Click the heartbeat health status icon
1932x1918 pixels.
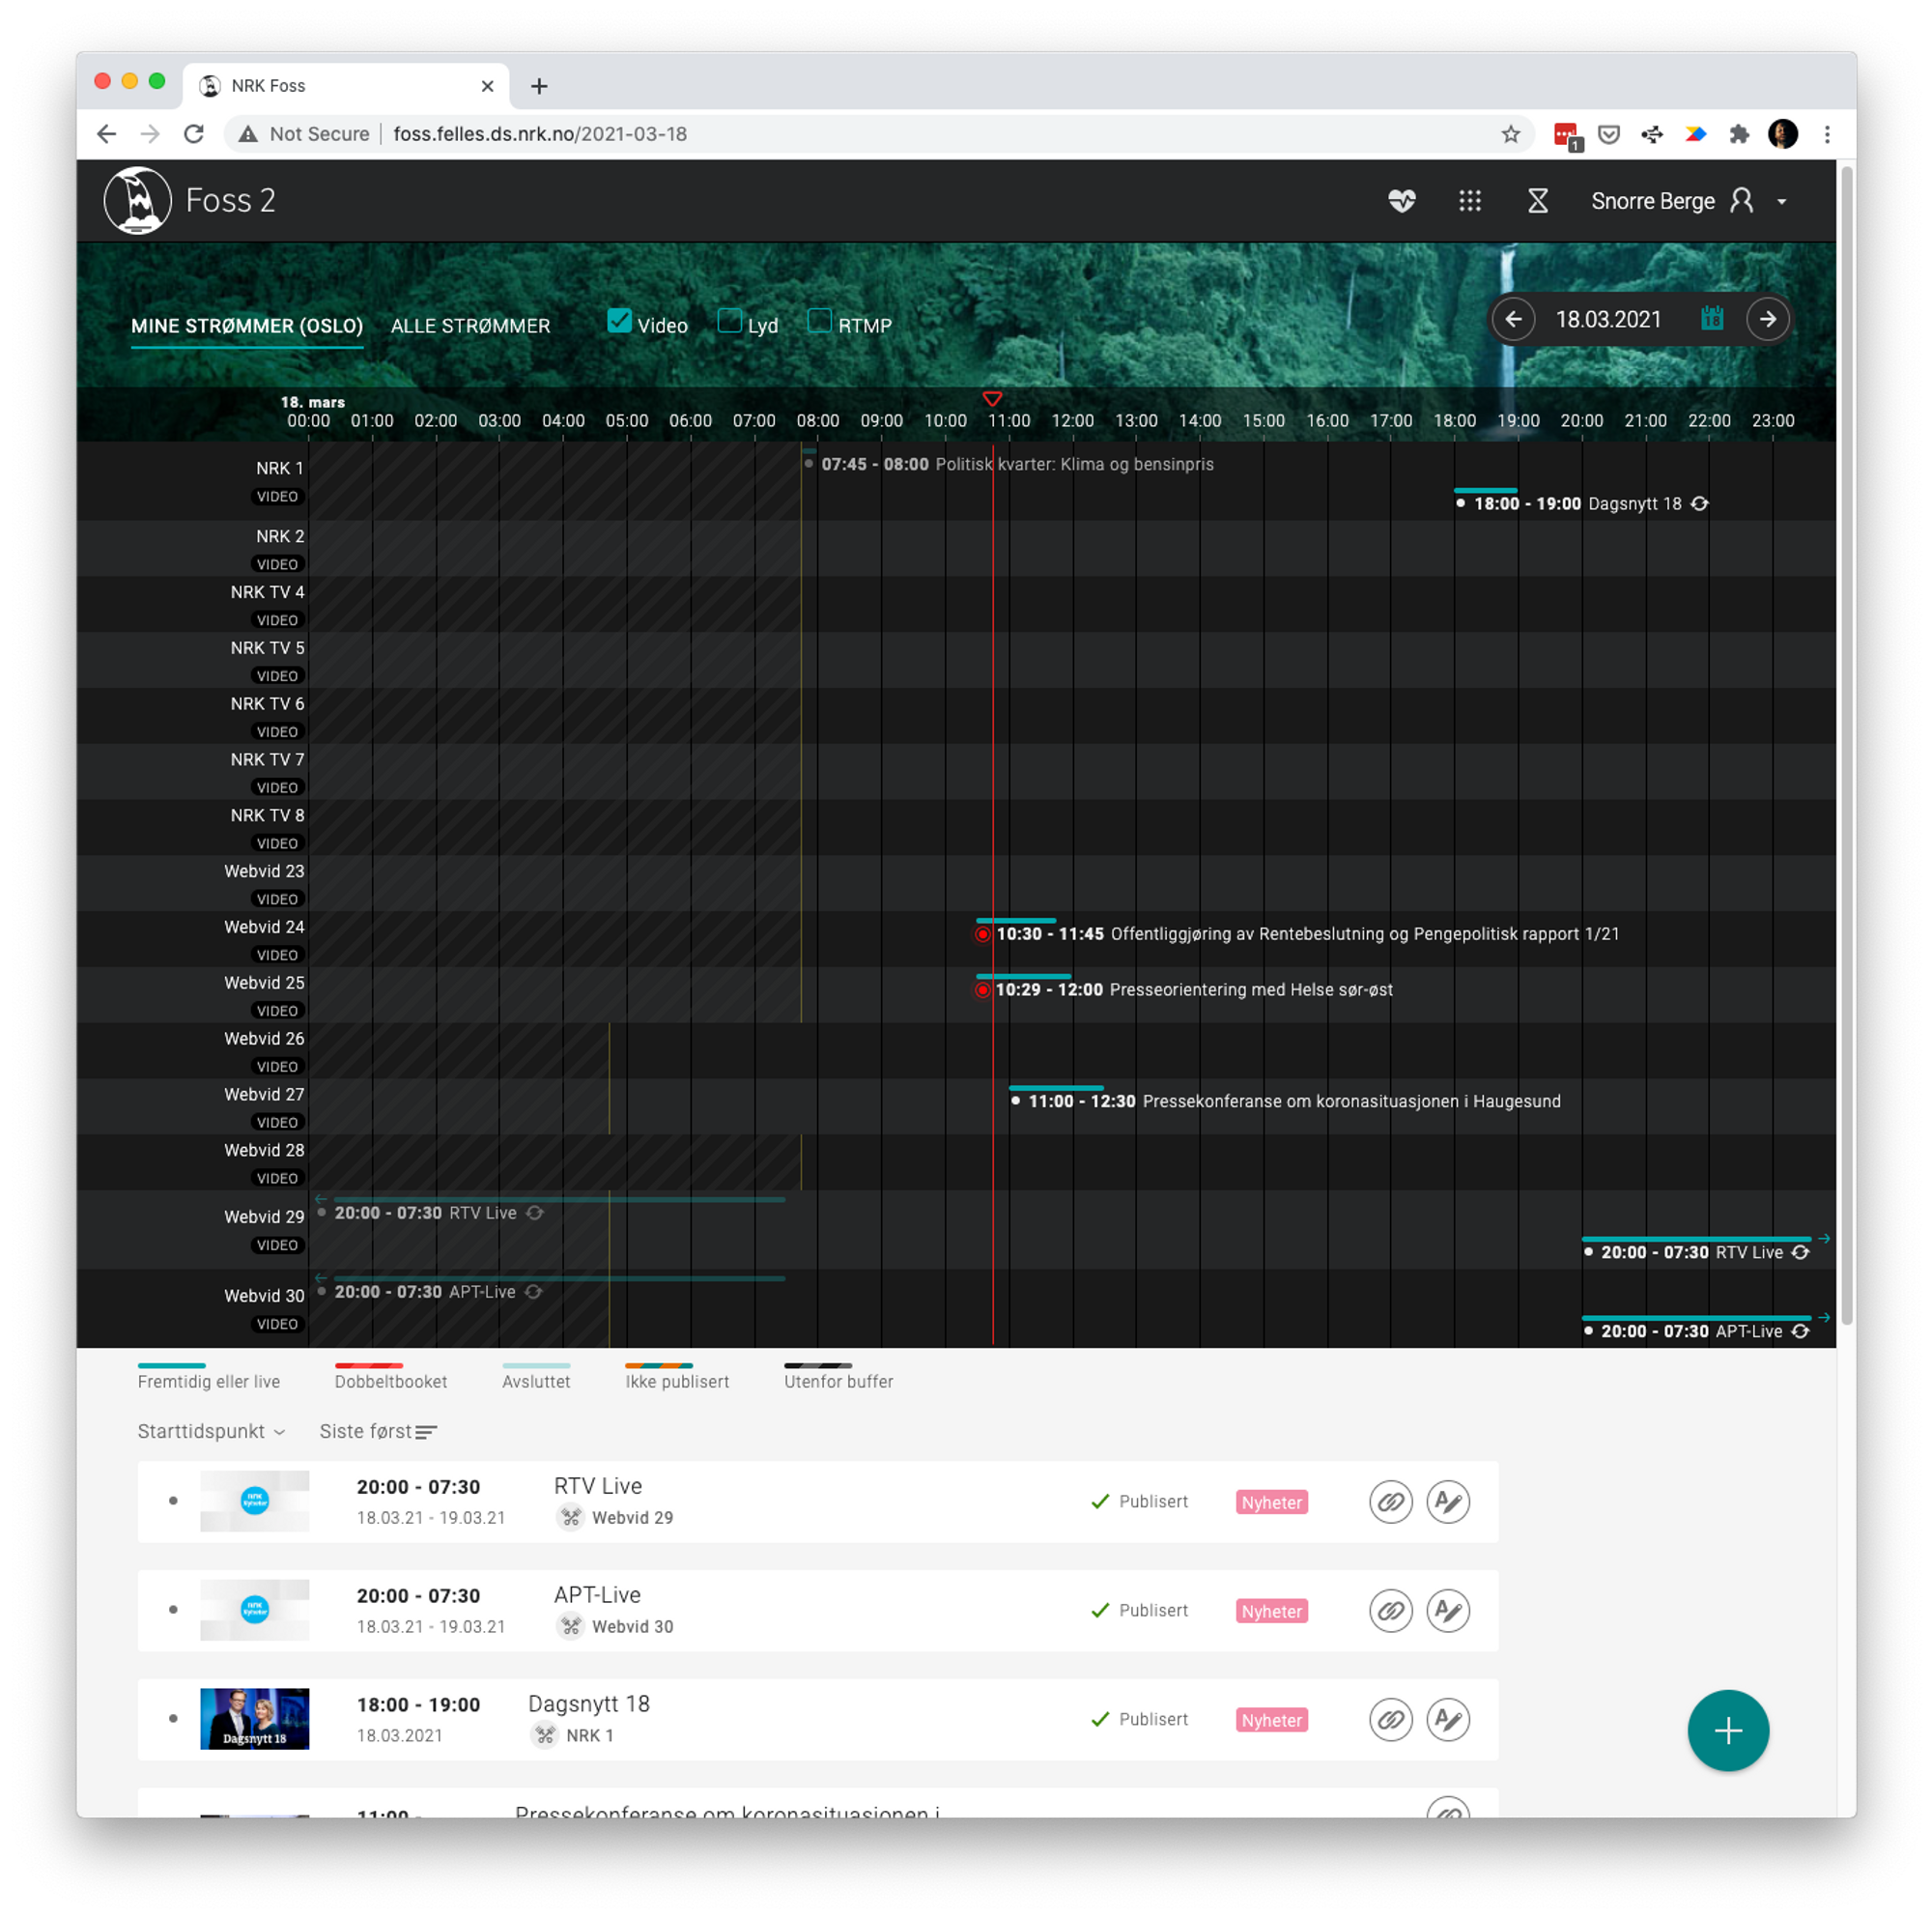tap(1401, 201)
